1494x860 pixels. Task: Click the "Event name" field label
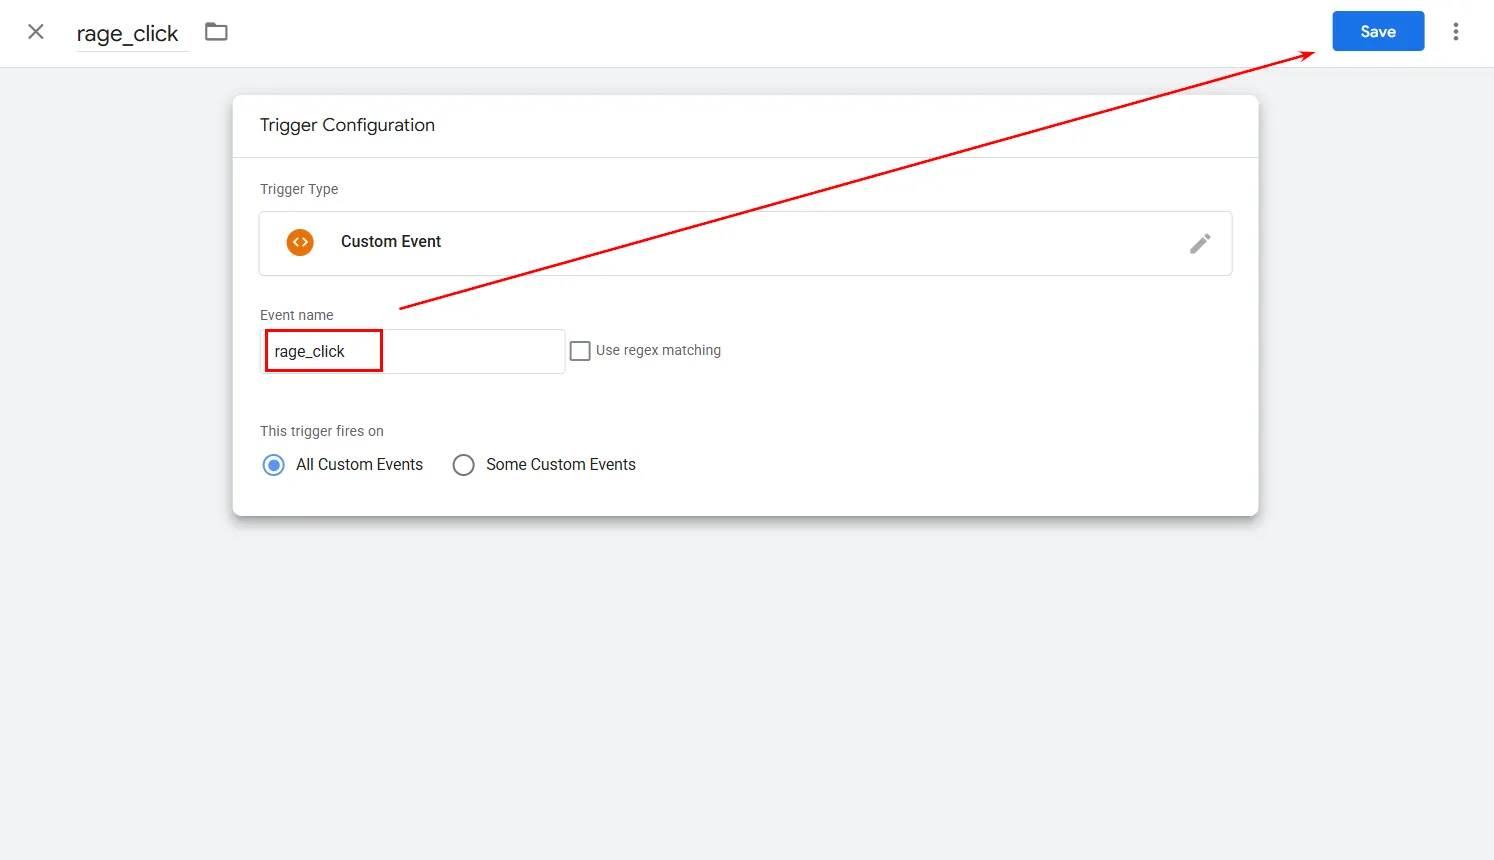(x=296, y=315)
